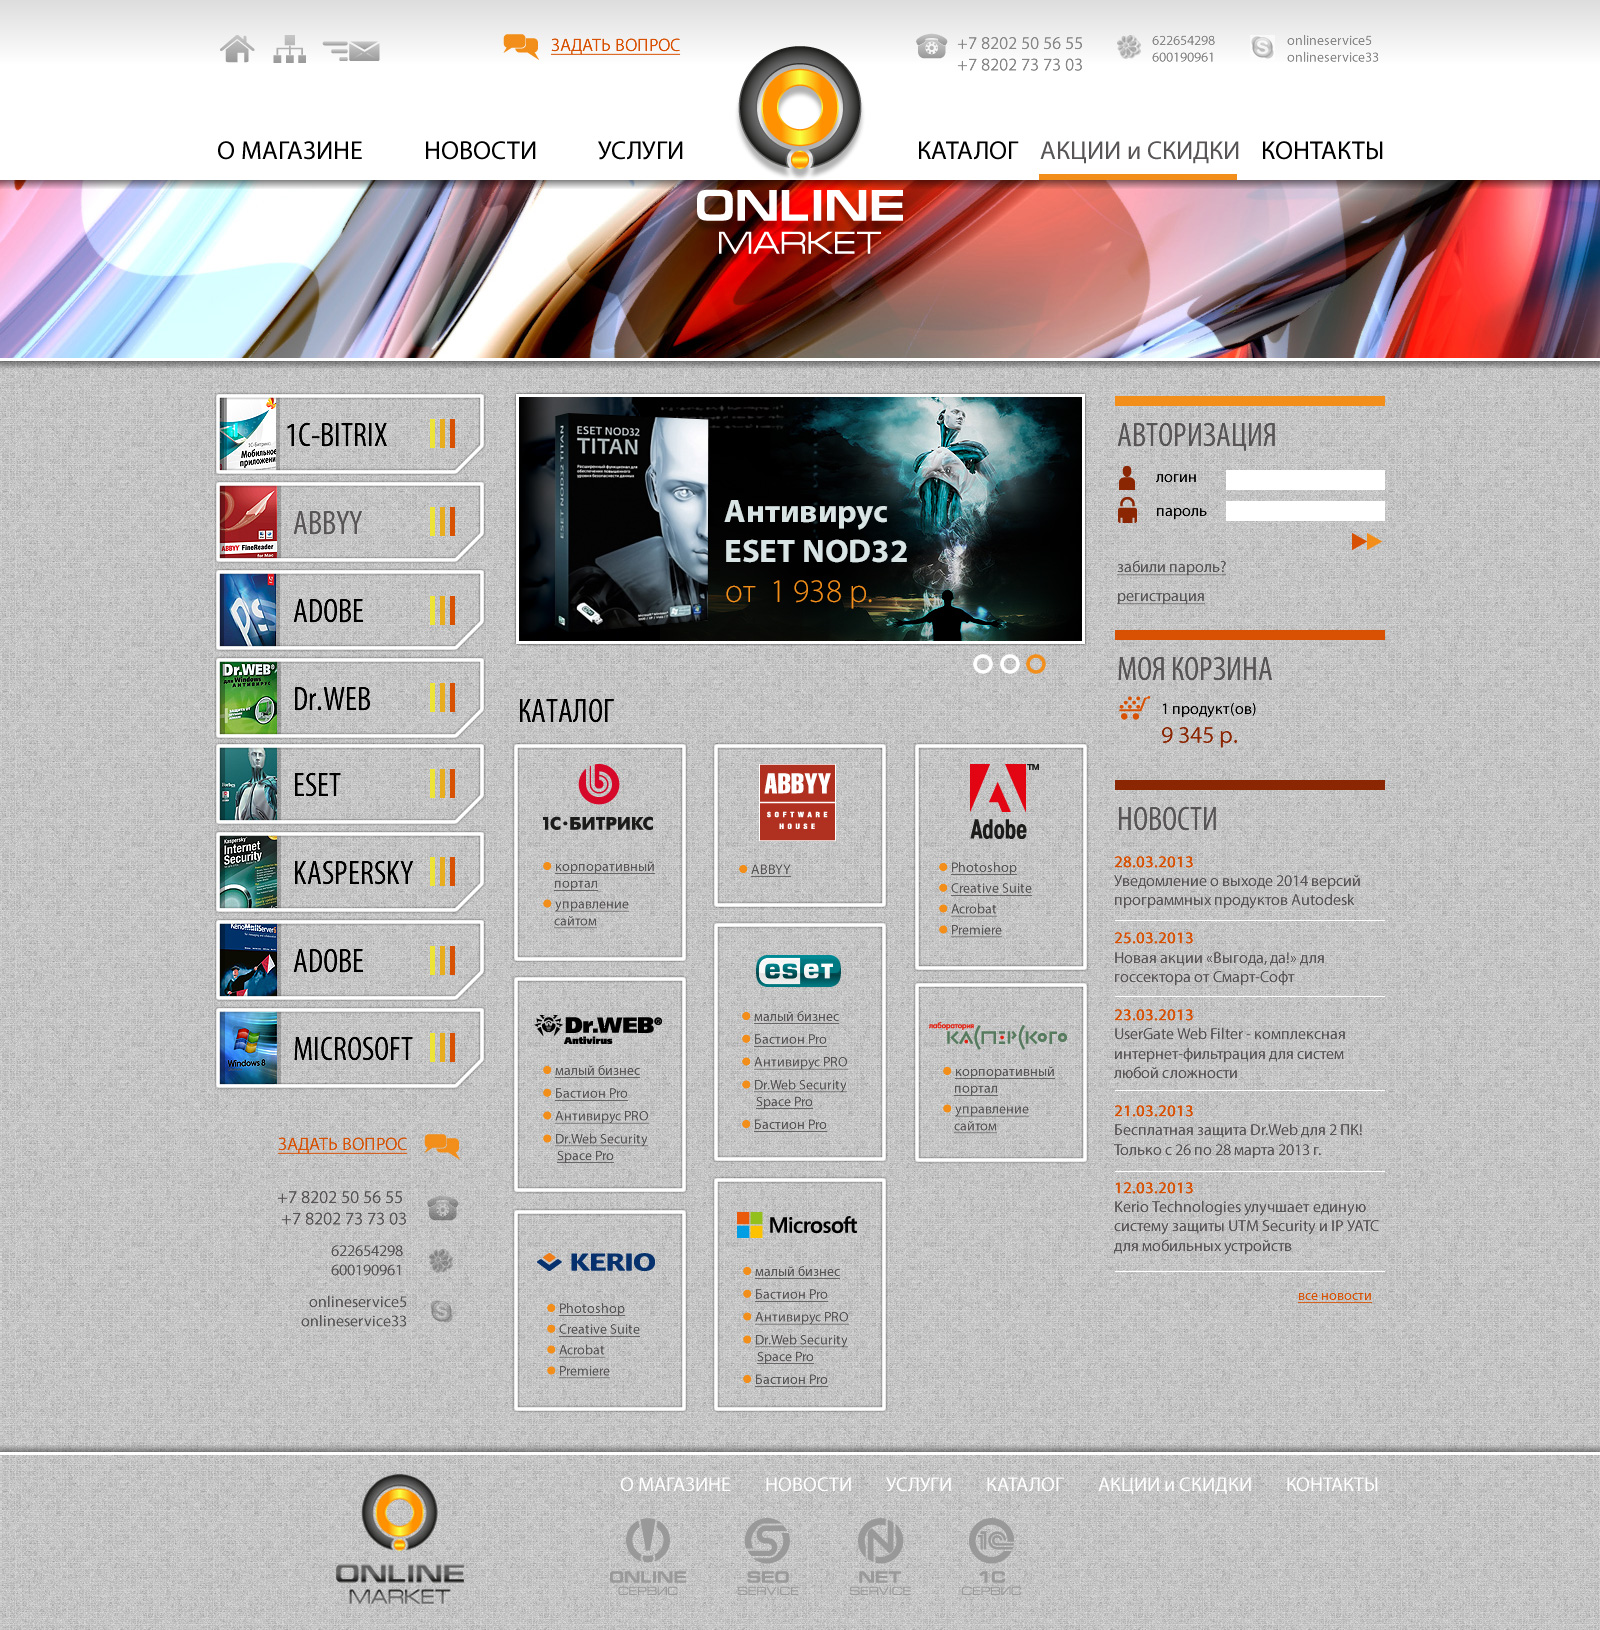
Task: Click the ABBYY Software House logo
Action: click(x=797, y=802)
